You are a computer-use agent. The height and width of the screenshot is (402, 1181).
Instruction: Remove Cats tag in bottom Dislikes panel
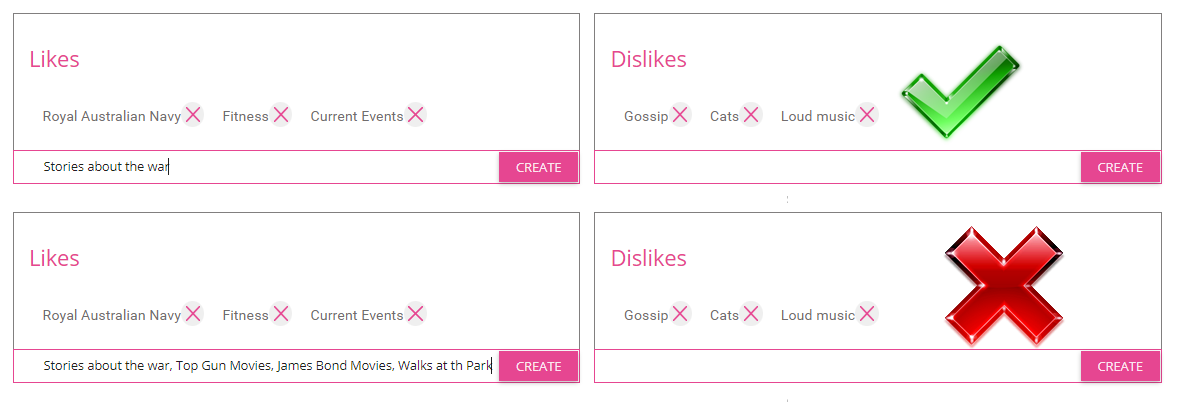pyautogui.click(x=750, y=313)
